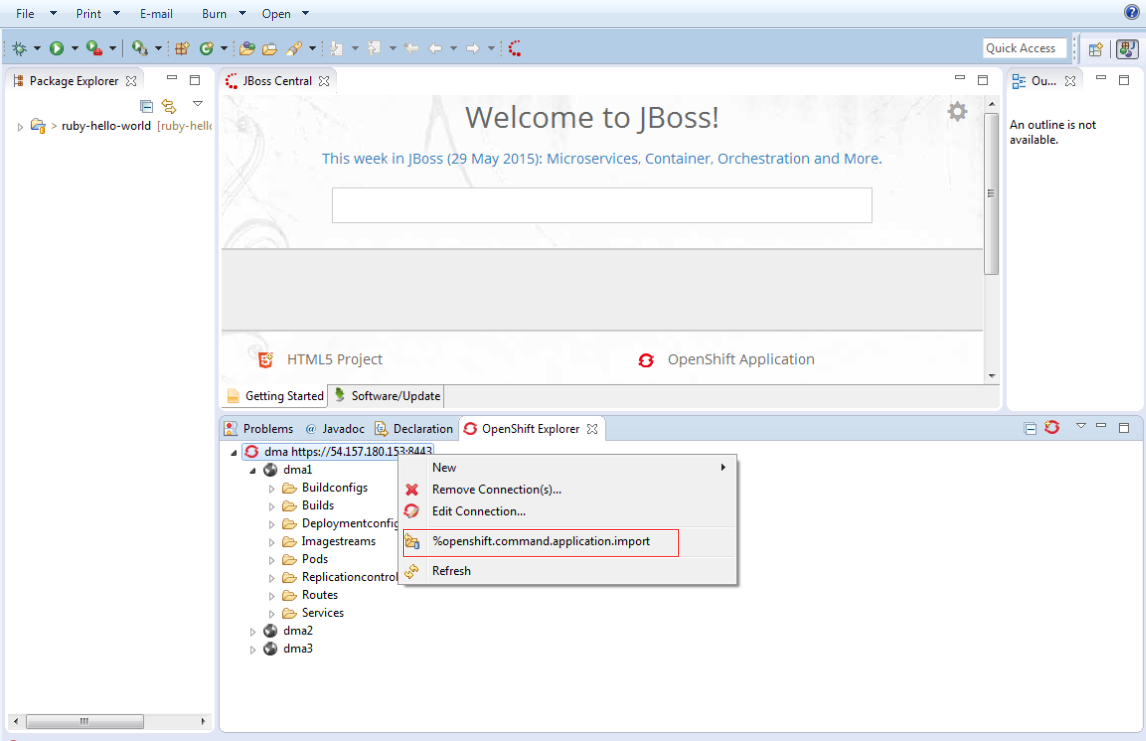The height and width of the screenshot is (741, 1146).
Task: Click the Next Annotation icon
Action: (x=337, y=49)
